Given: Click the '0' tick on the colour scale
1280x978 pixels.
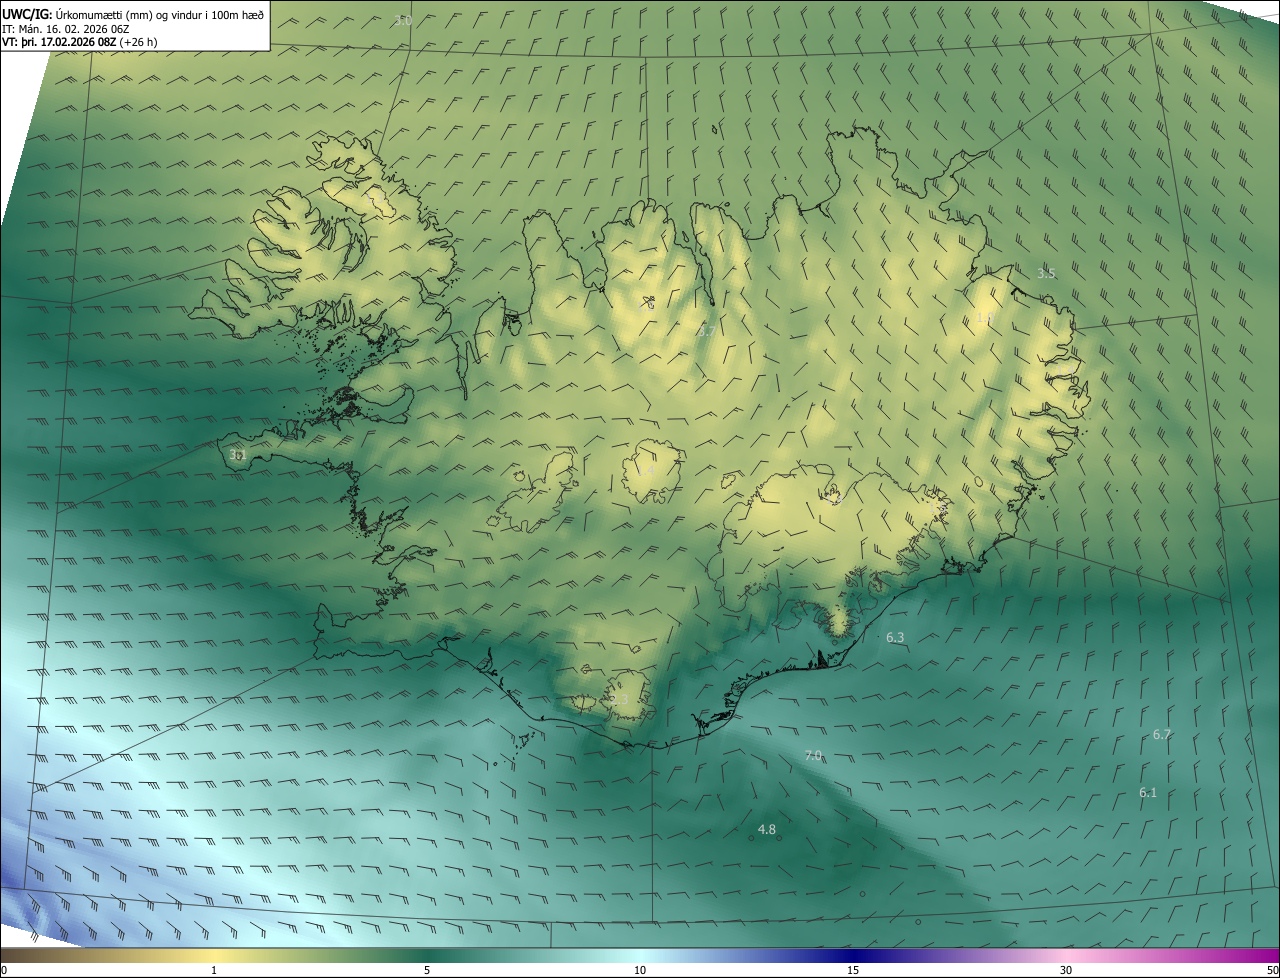Looking at the screenshot, I should pos(4,970).
